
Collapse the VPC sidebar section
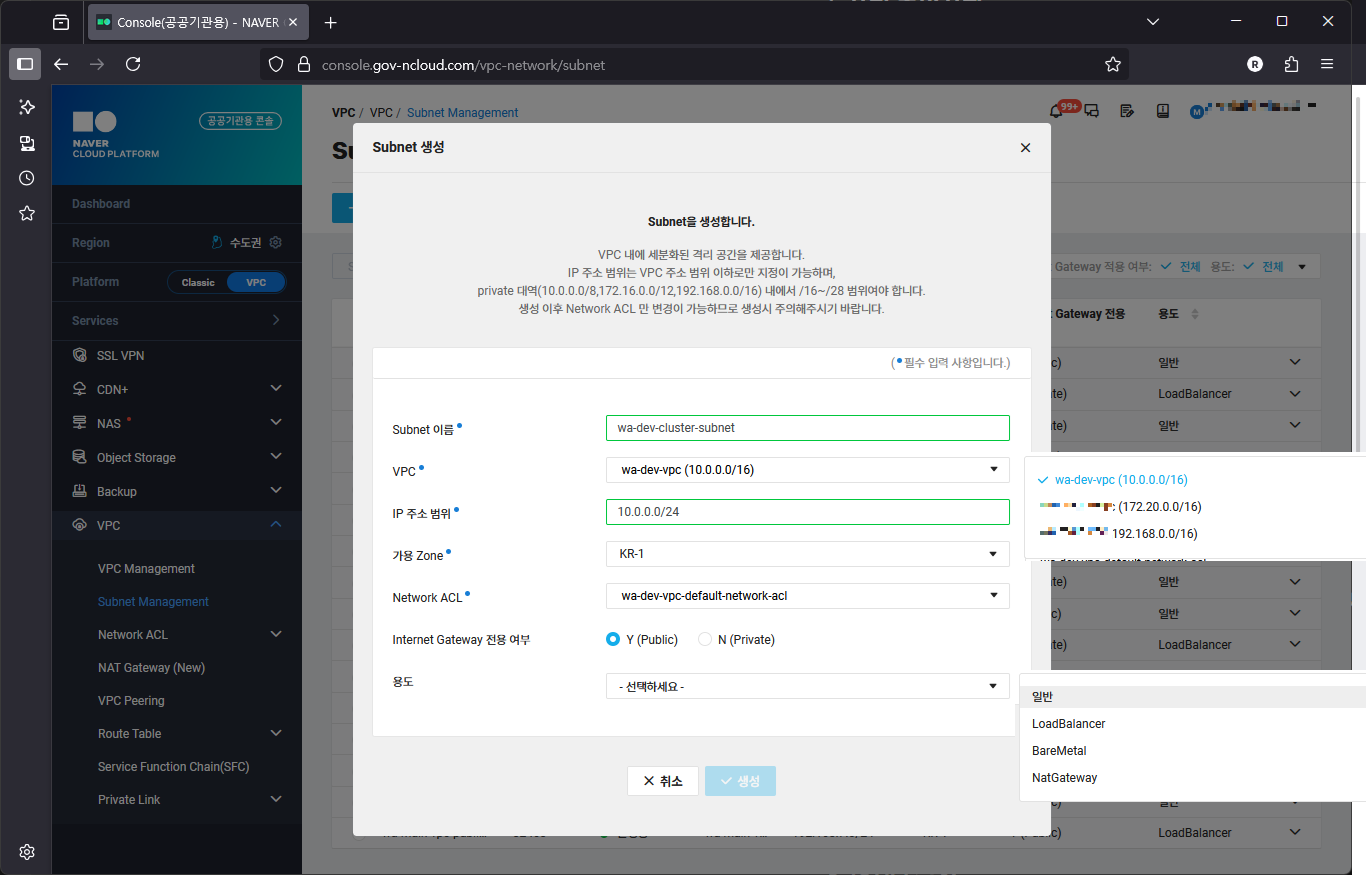[x=276, y=525]
